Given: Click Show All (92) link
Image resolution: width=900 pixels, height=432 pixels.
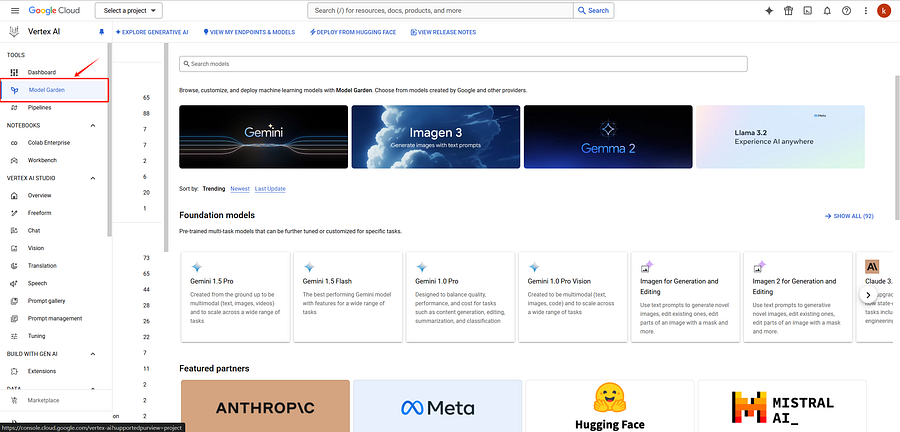Looking at the screenshot, I should [849, 216].
